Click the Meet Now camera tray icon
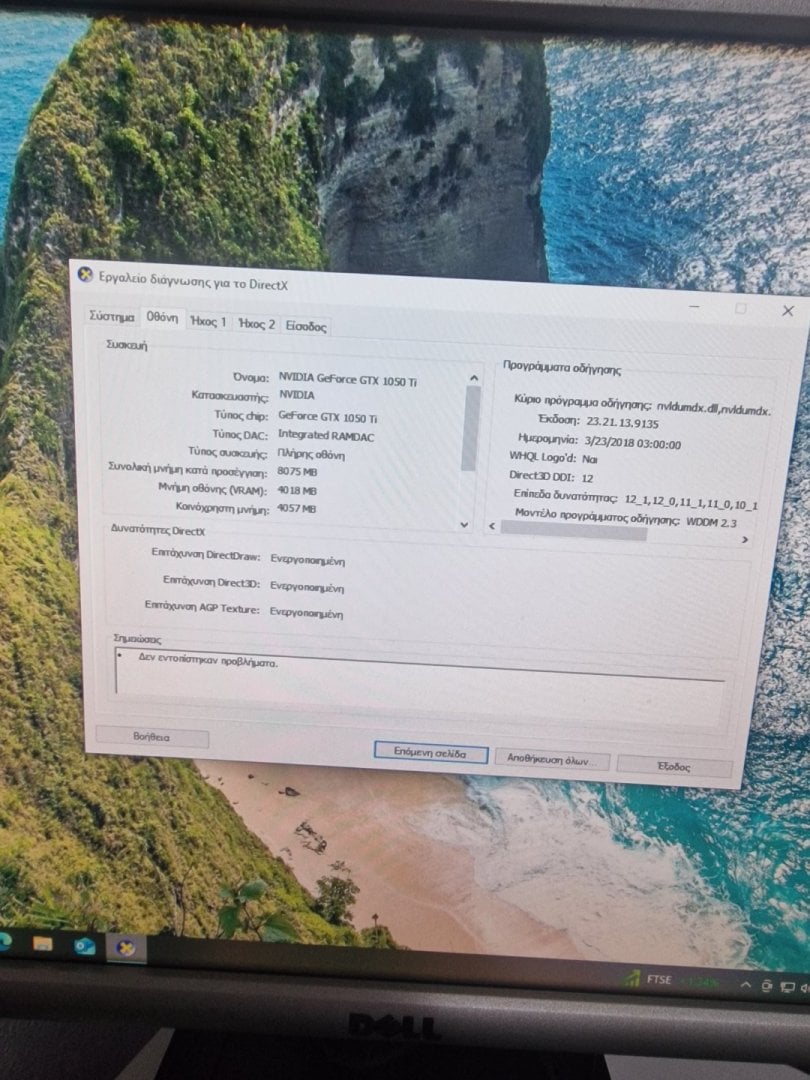The height and width of the screenshot is (1080, 810). tap(766, 986)
